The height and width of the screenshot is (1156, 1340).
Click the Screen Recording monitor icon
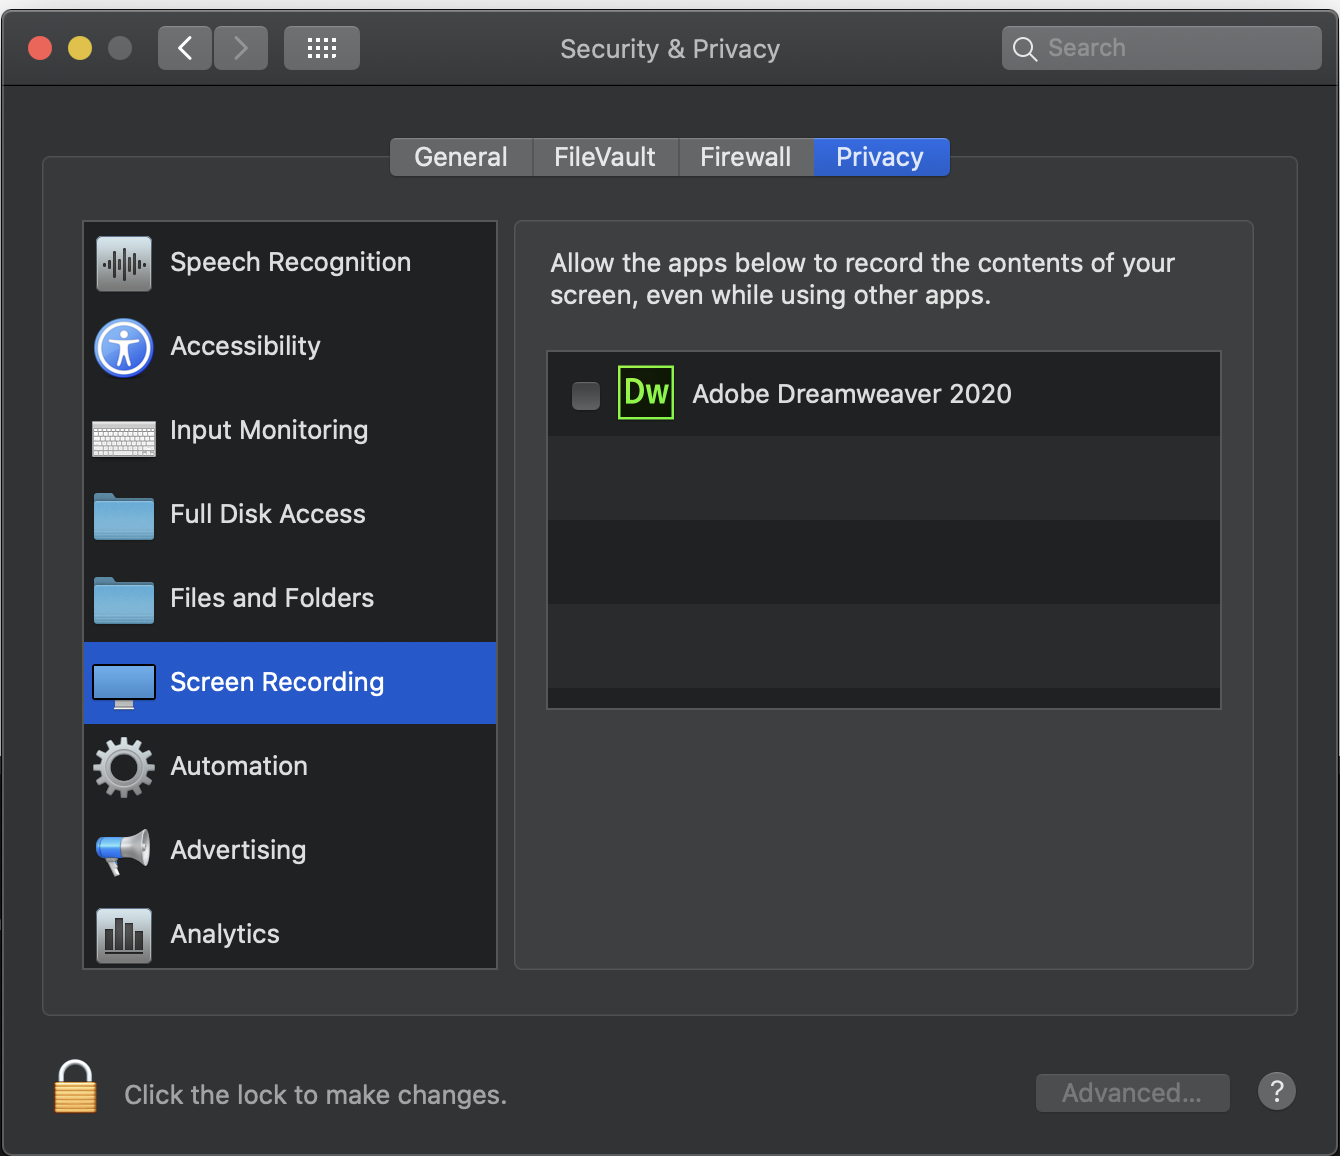pyautogui.click(x=123, y=683)
